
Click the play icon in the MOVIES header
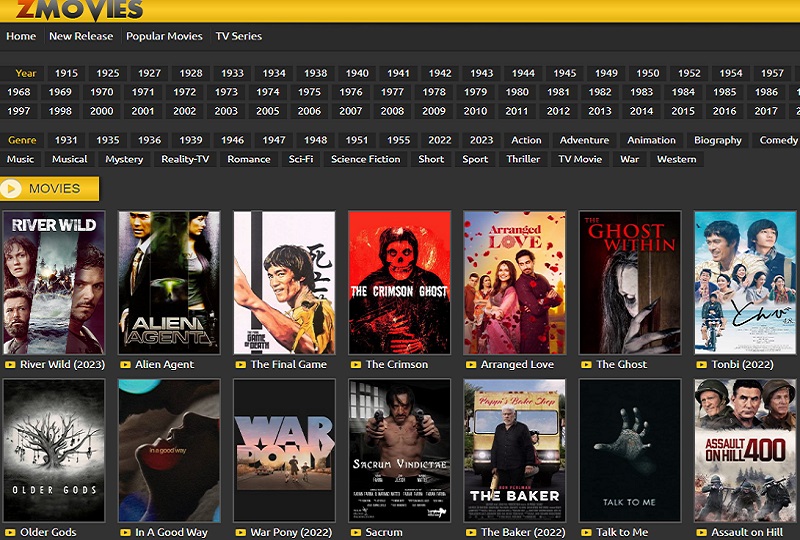pos(11,189)
